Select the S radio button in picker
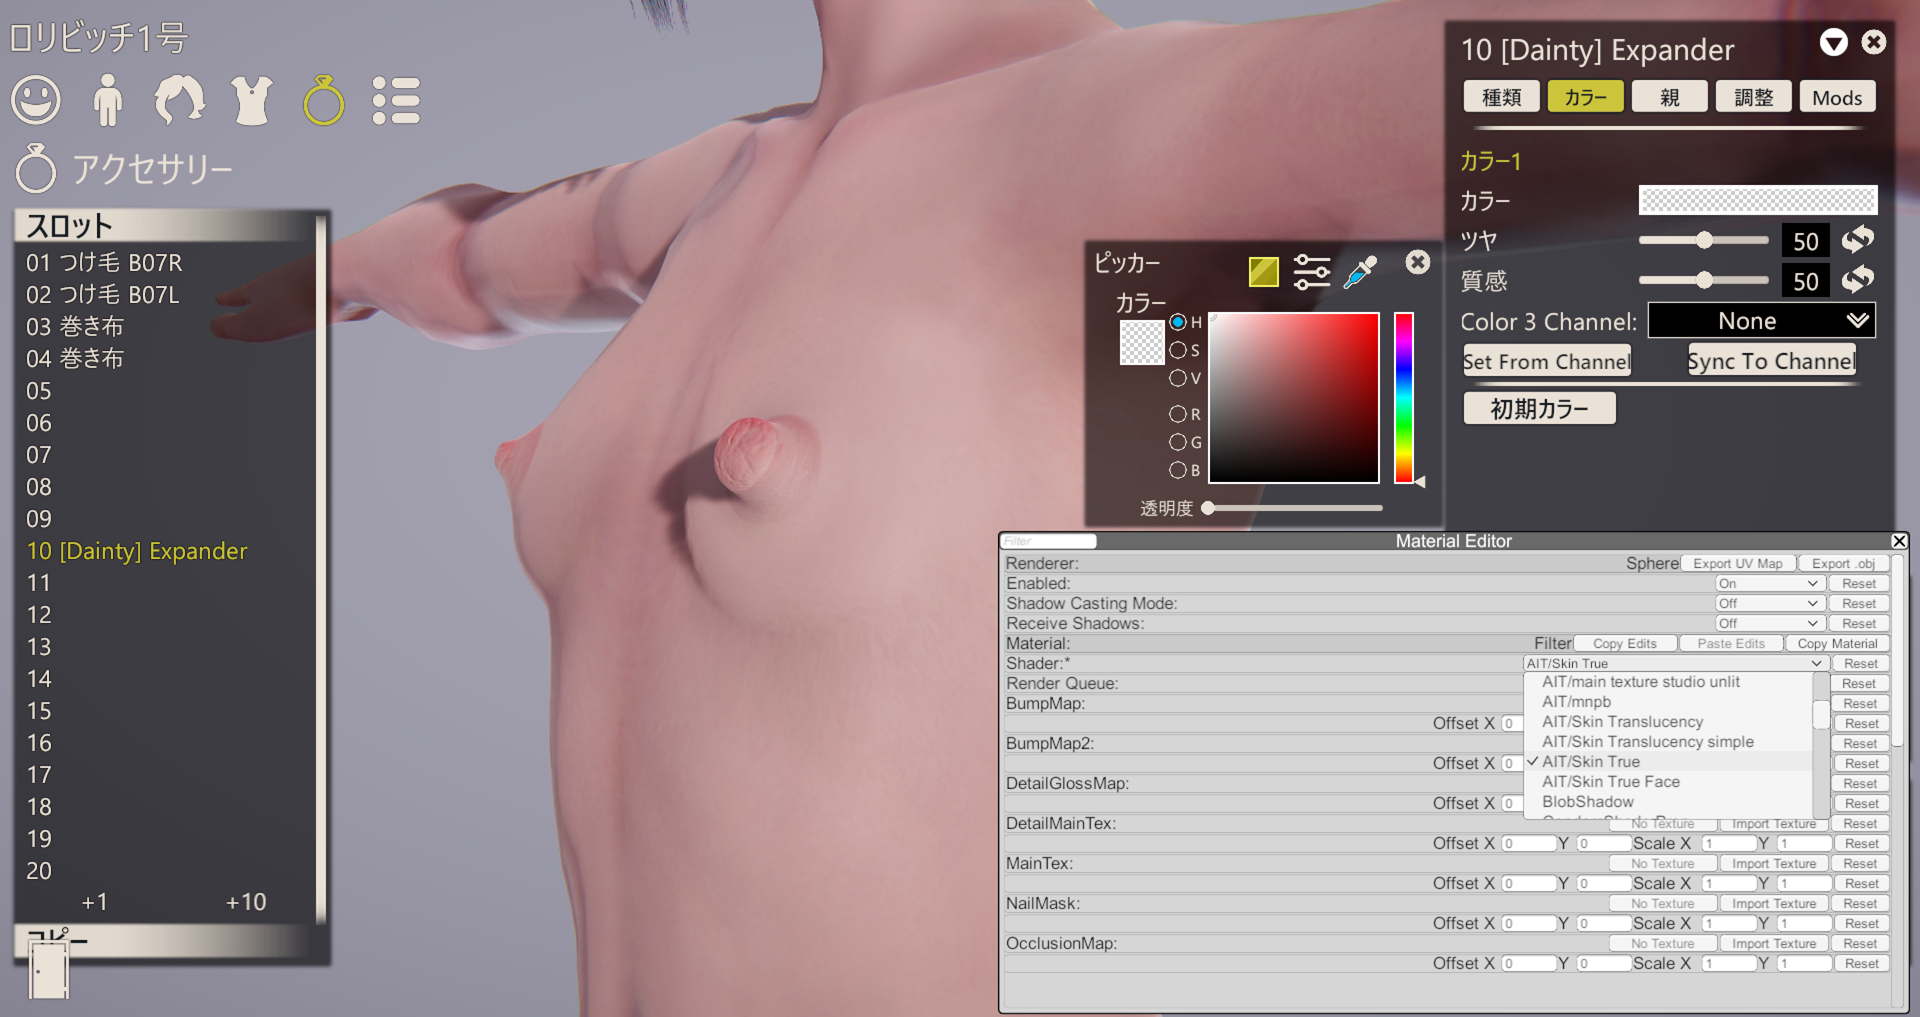 pos(1178,350)
